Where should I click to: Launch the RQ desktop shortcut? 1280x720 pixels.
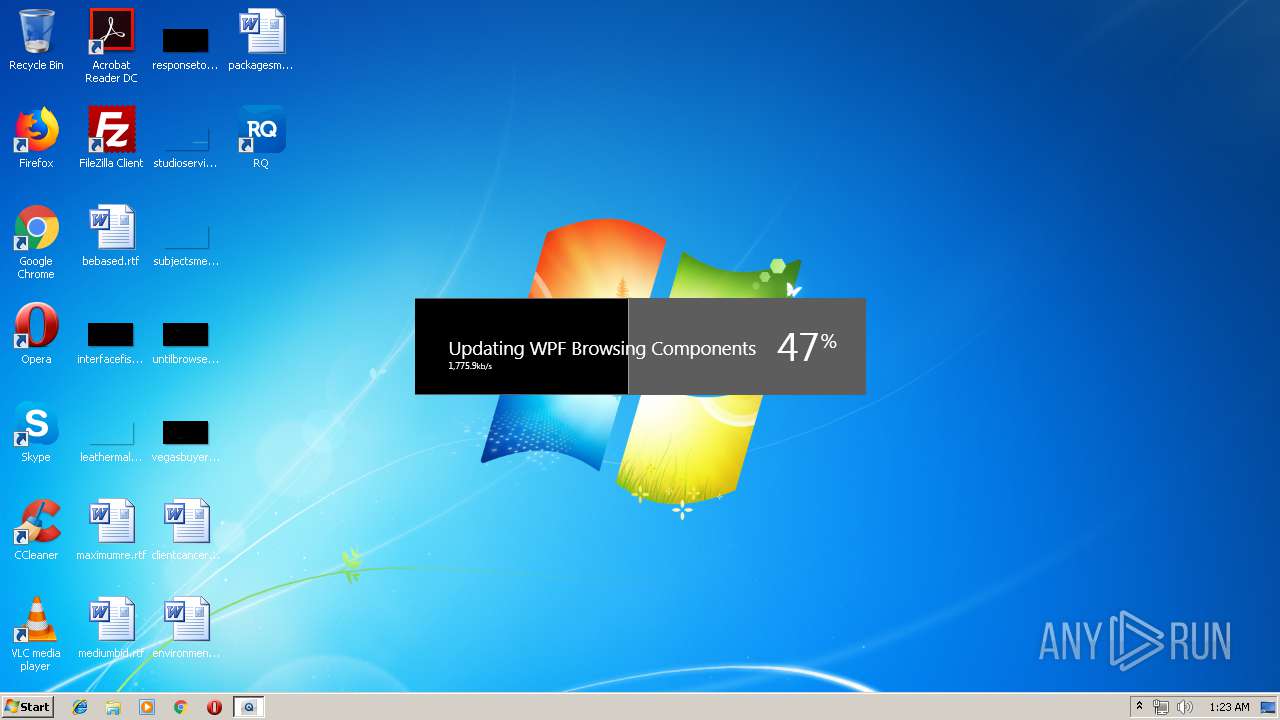pyautogui.click(x=261, y=138)
